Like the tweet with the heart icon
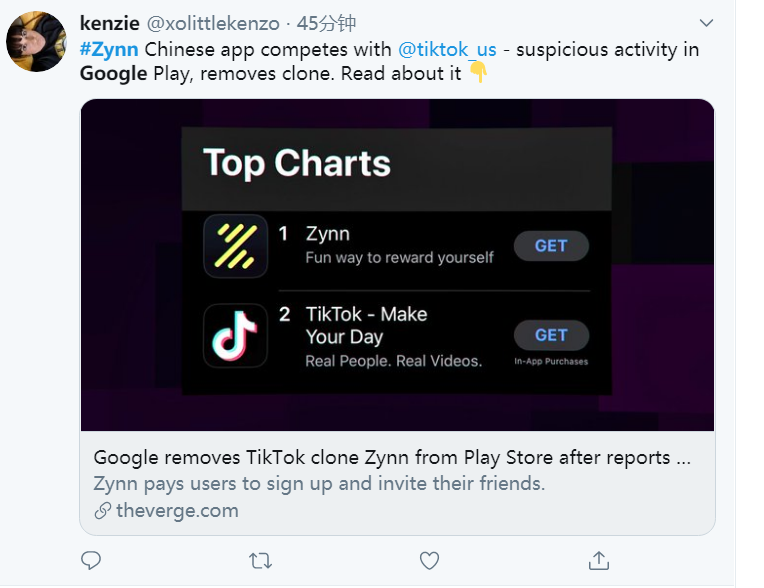 click(x=429, y=560)
